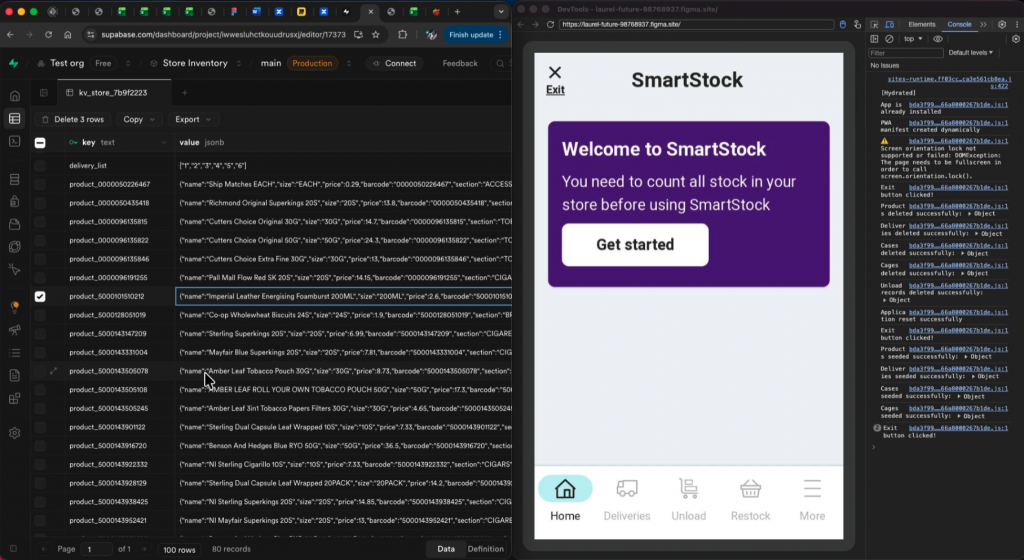Expand the Default levels dropdown in console

tap(969, 53)
